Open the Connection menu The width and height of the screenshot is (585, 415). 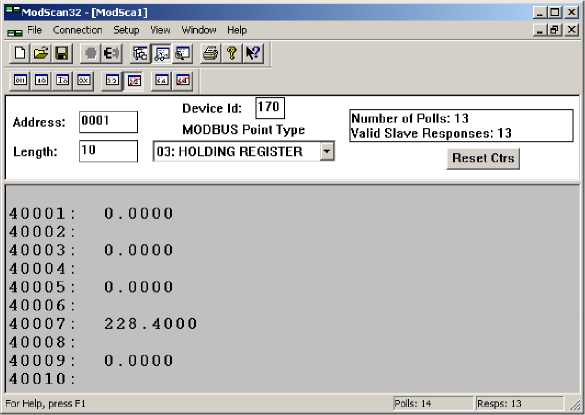[78, 30]
